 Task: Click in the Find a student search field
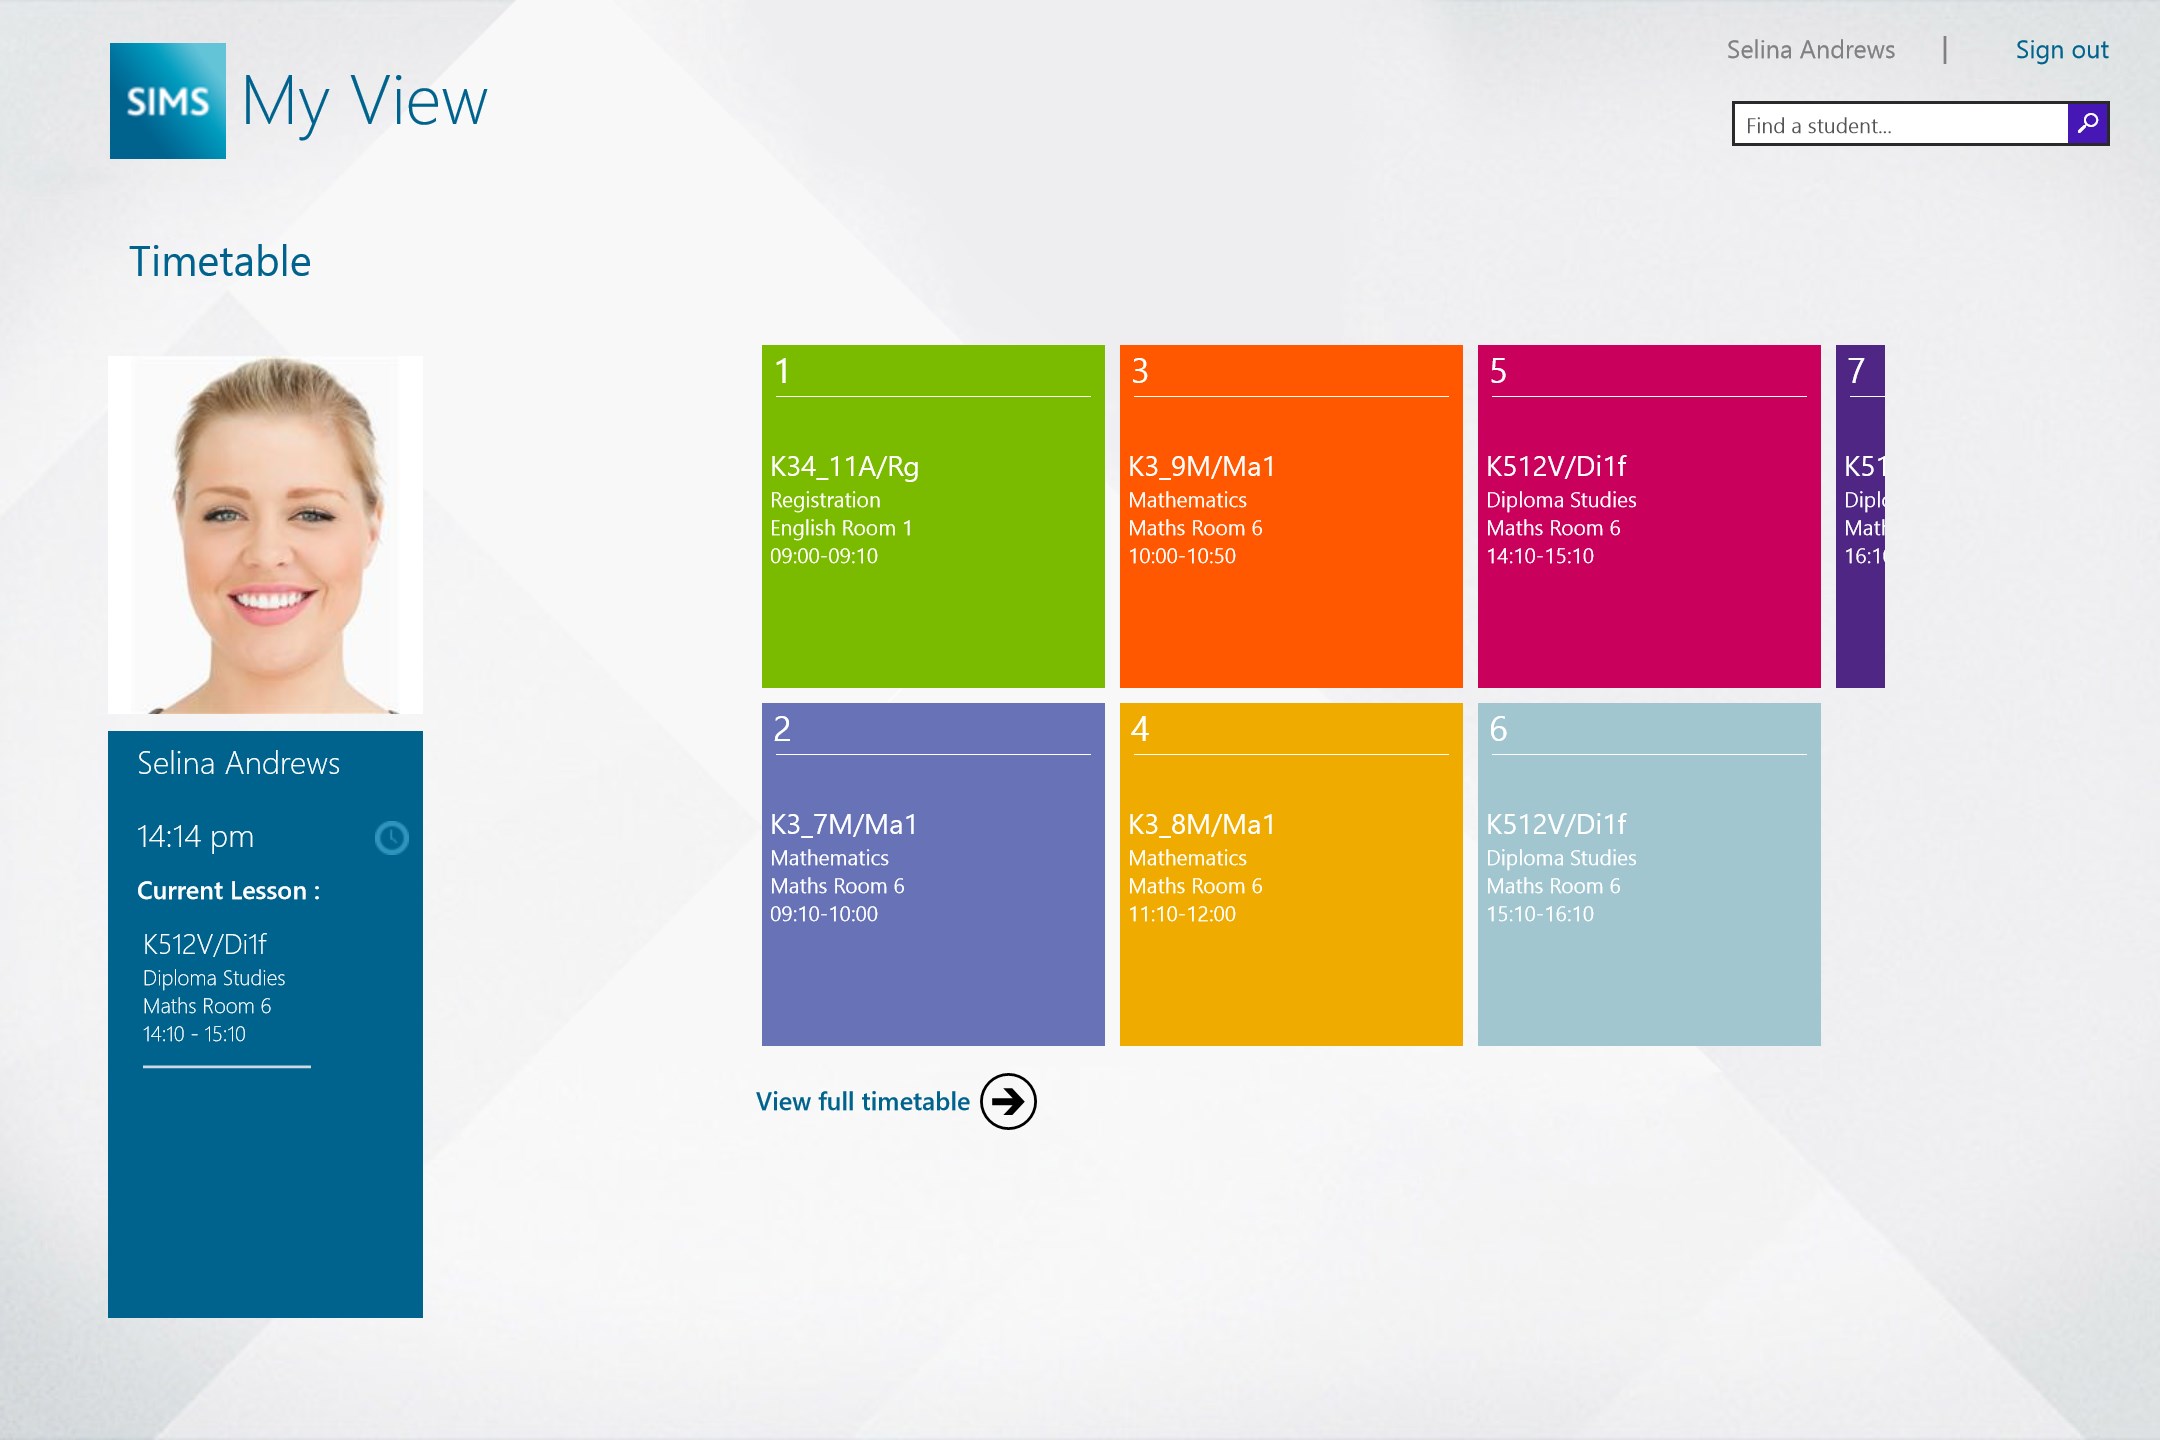tap(1900, 125)
